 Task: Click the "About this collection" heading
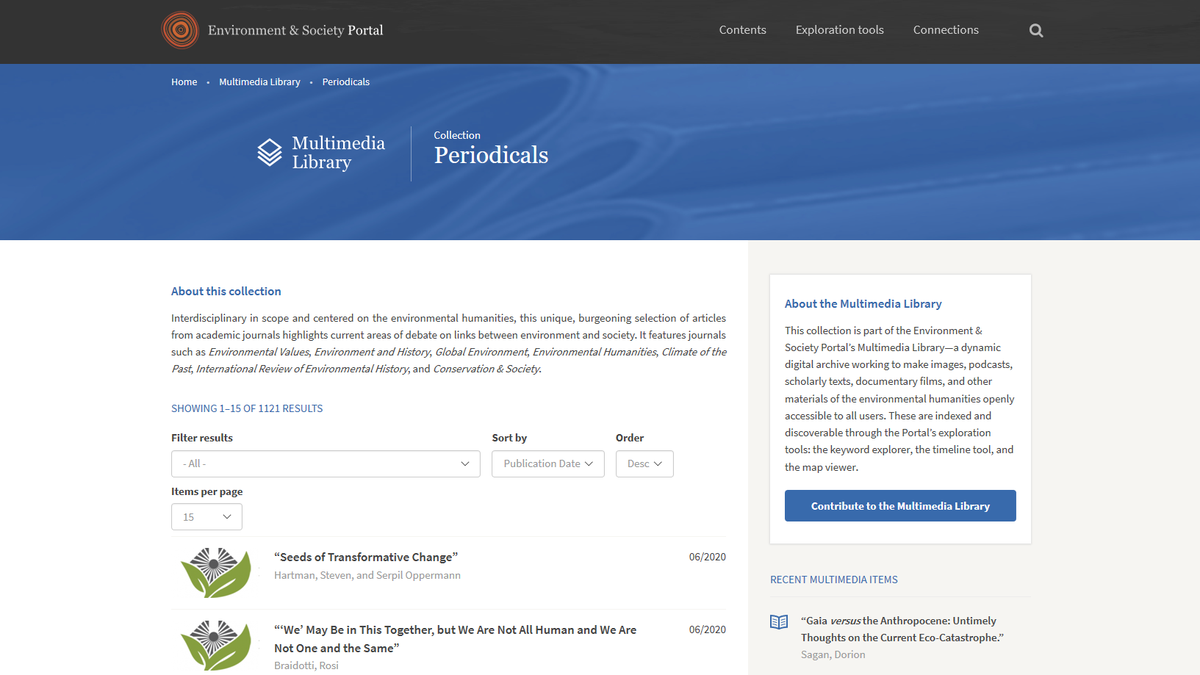(226, 291)
